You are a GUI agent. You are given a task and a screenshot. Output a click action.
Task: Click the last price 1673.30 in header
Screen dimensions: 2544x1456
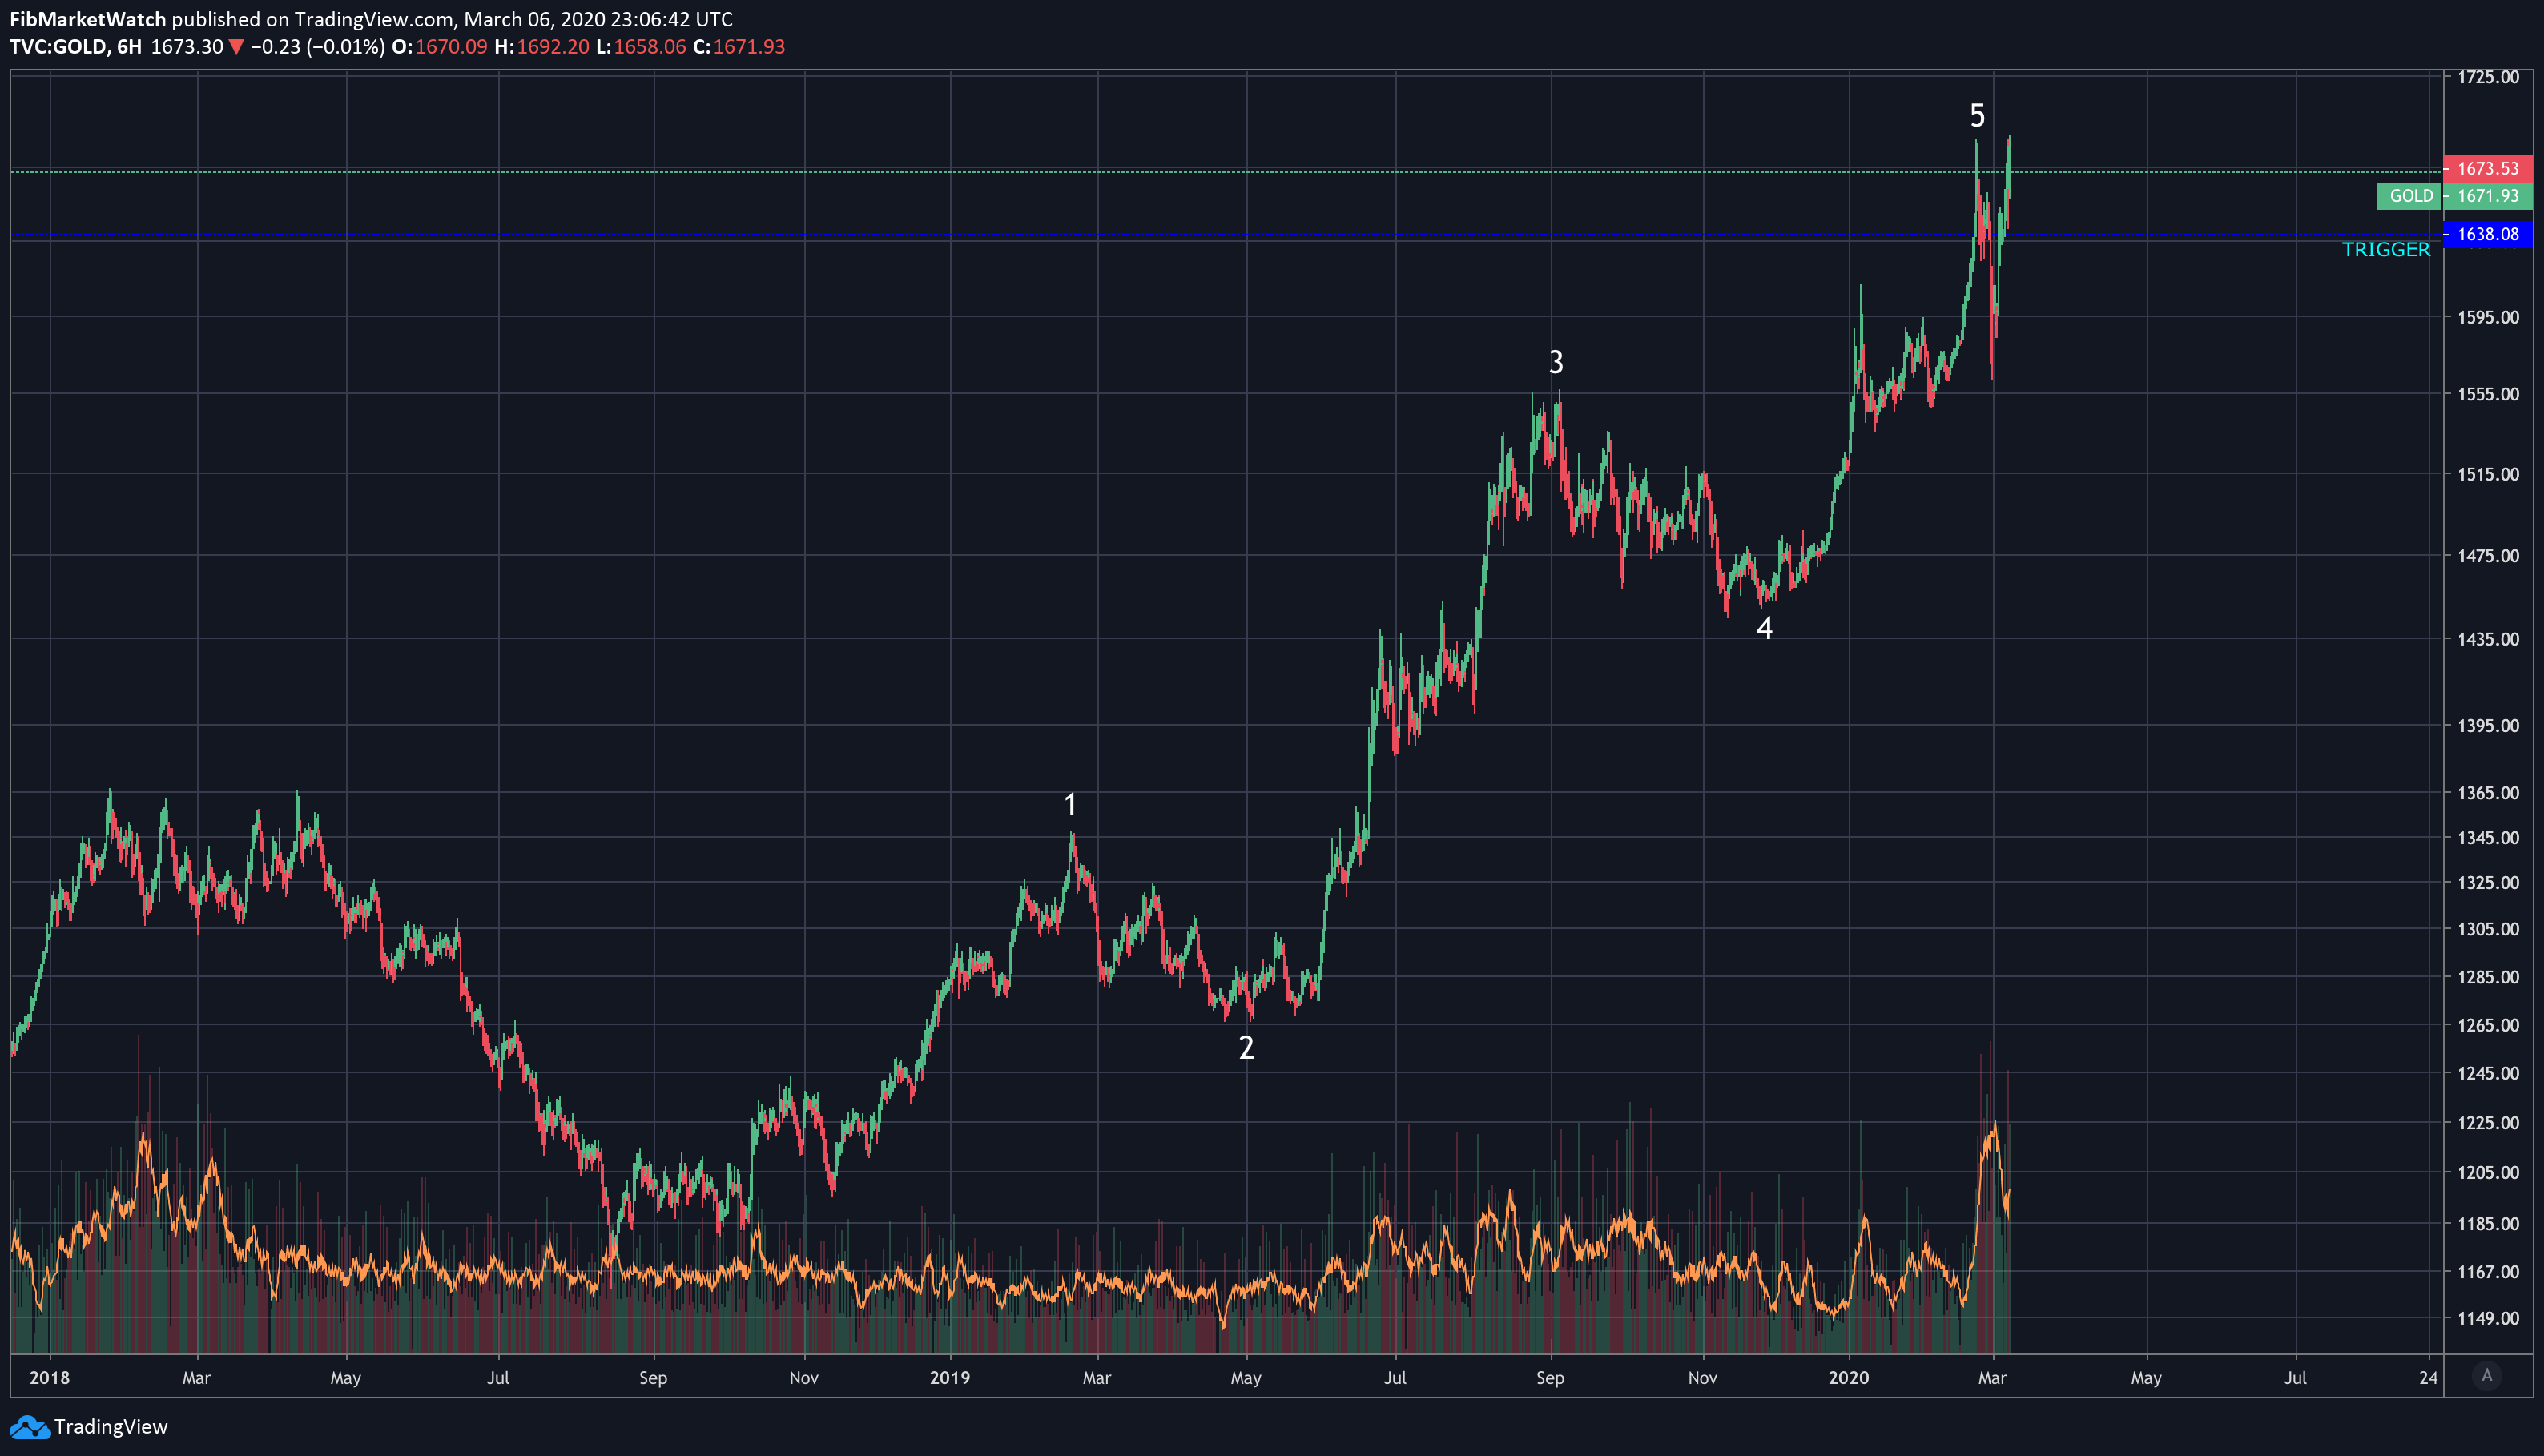(187, 47)
